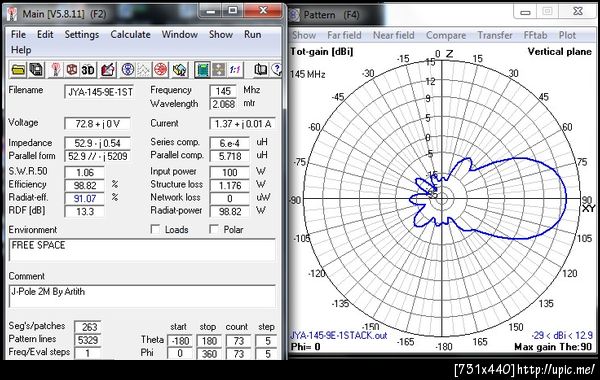Viewport: 600px width, 380px height.
Task: Save with the floppy disk toolbar icon
Action: coord(36,70)
